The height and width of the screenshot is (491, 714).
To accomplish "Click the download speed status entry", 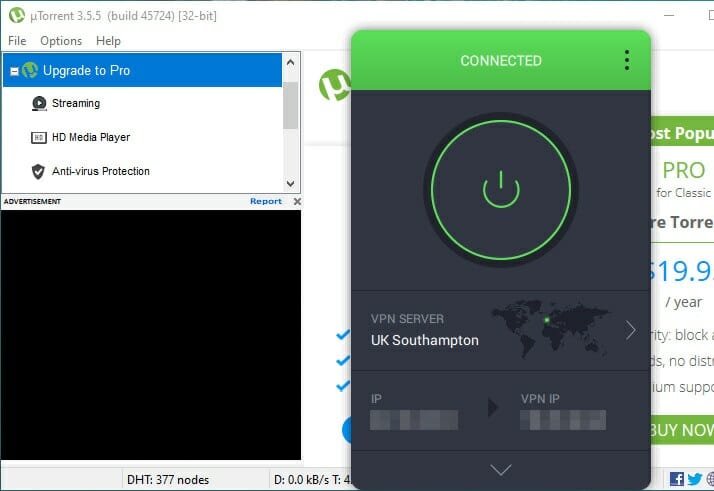I will [x=312, y=480].
